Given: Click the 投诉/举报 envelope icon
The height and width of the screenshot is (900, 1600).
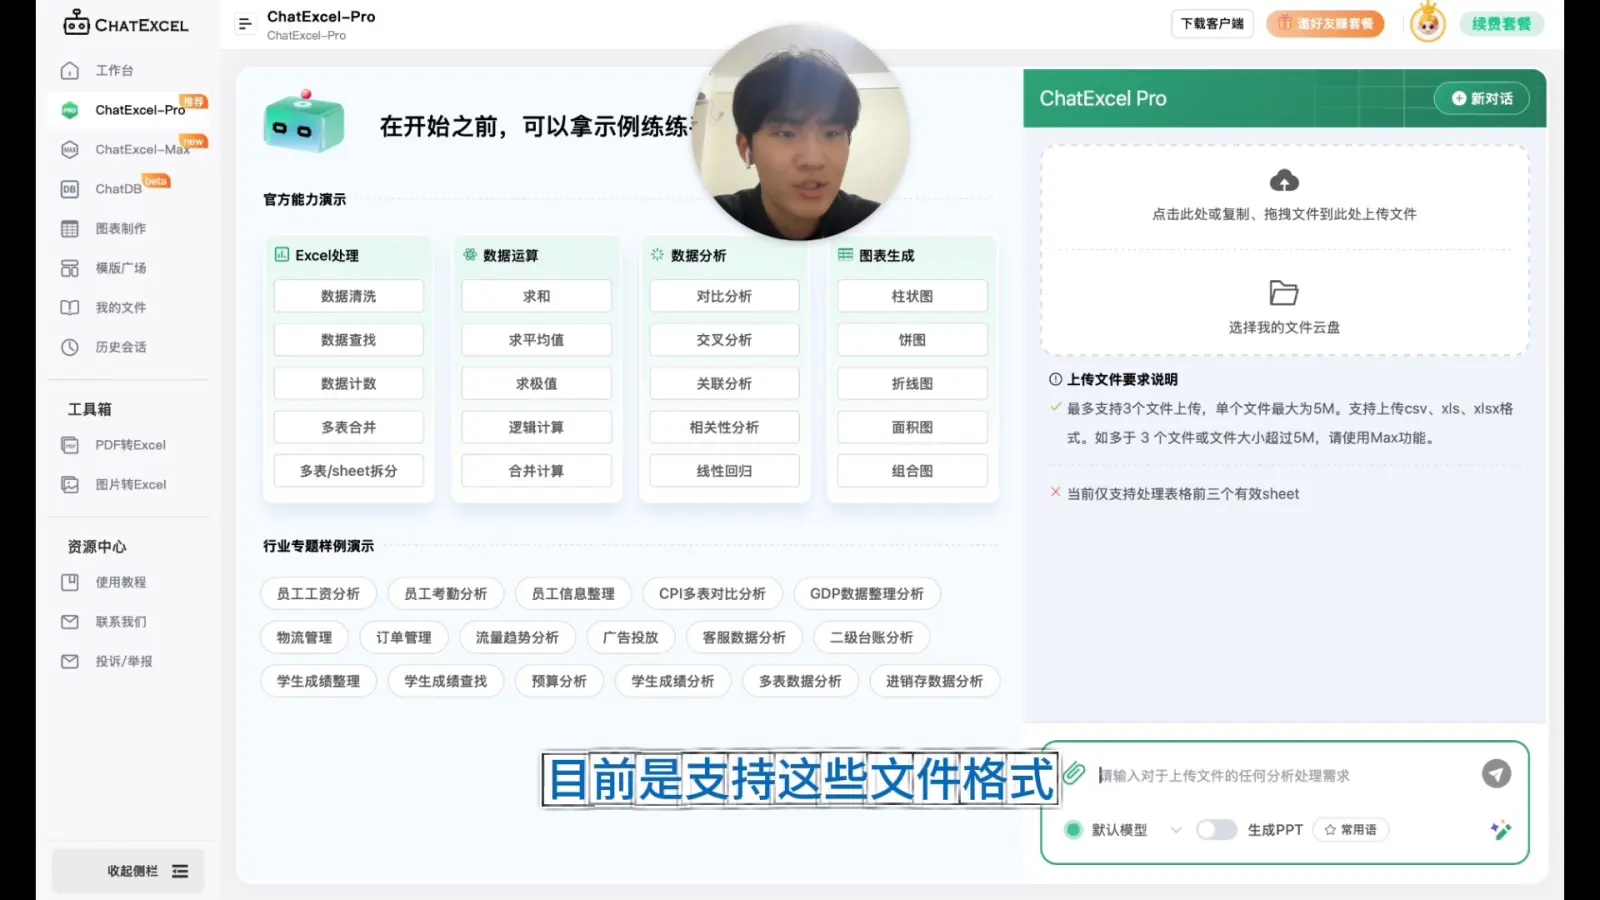Looking at the screenshot, I should click(70, 661).
